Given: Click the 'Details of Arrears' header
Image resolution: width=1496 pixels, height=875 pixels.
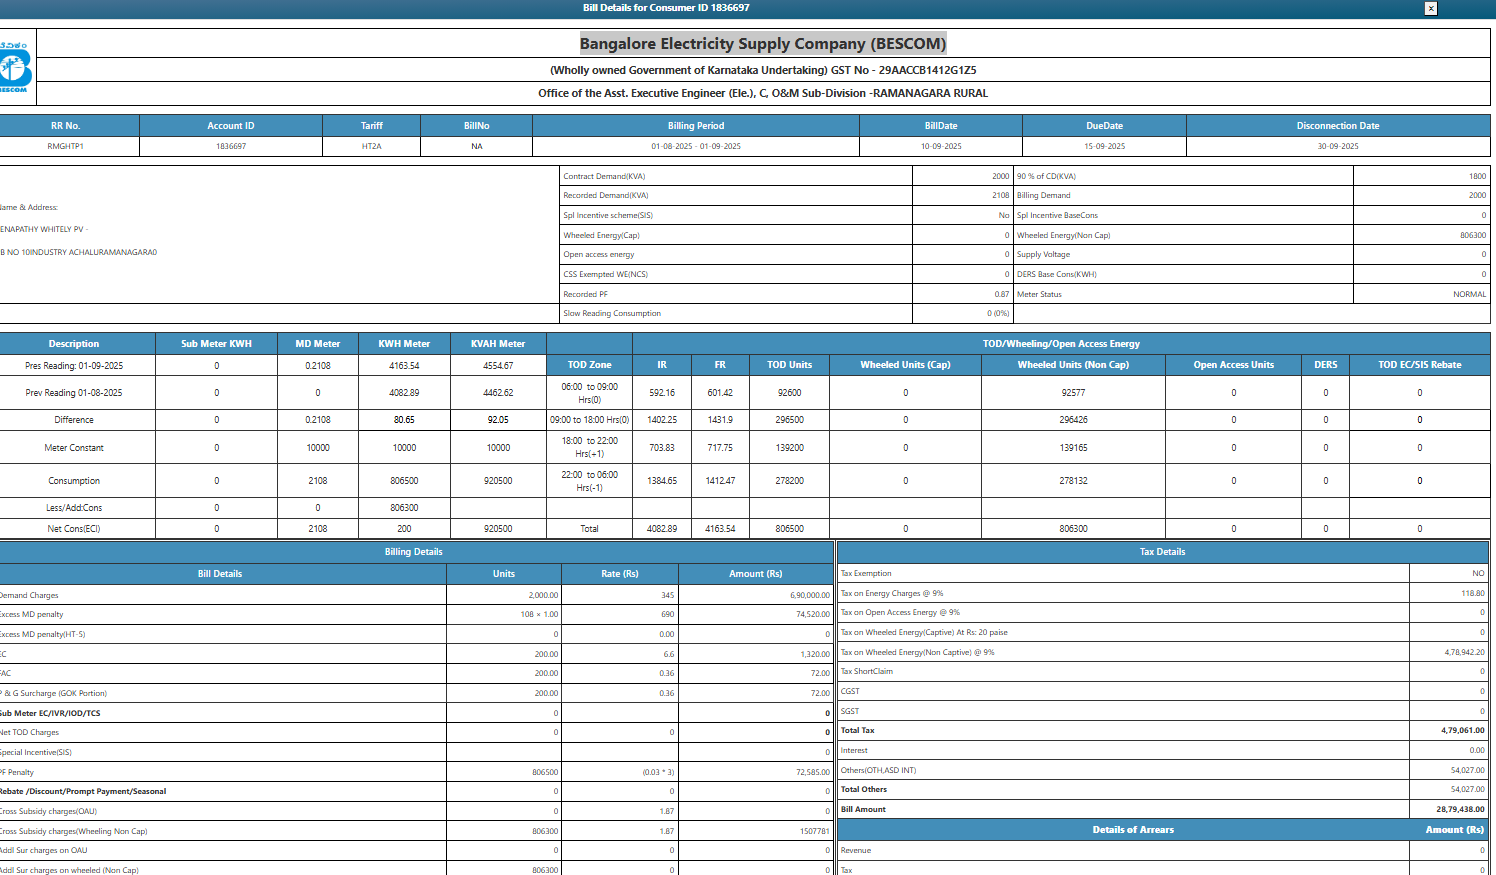Looking at the screenshot, I should tap(1133, 830).
